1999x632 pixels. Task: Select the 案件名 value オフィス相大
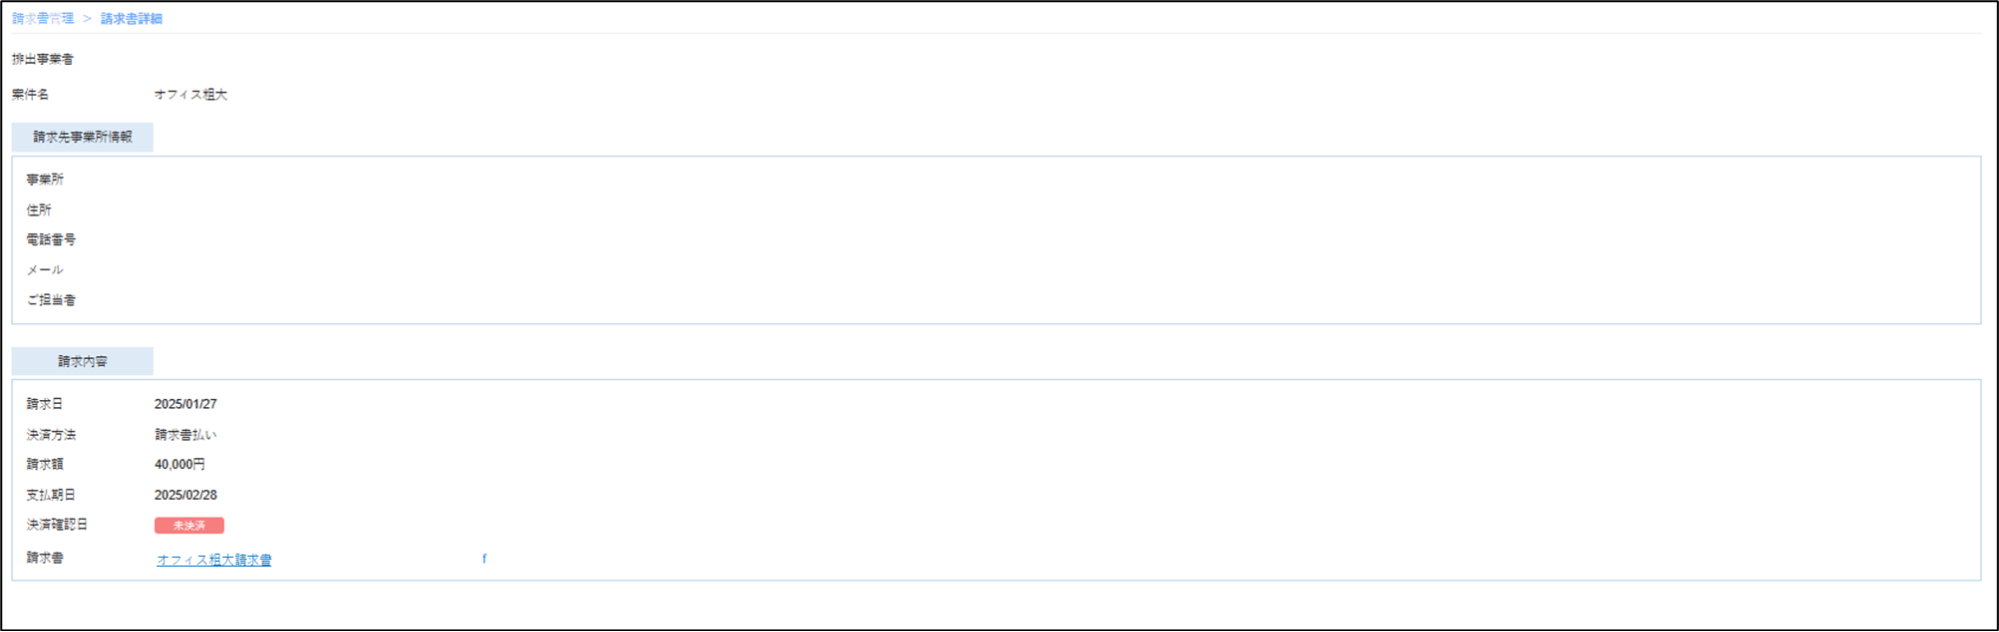[191, 95]
